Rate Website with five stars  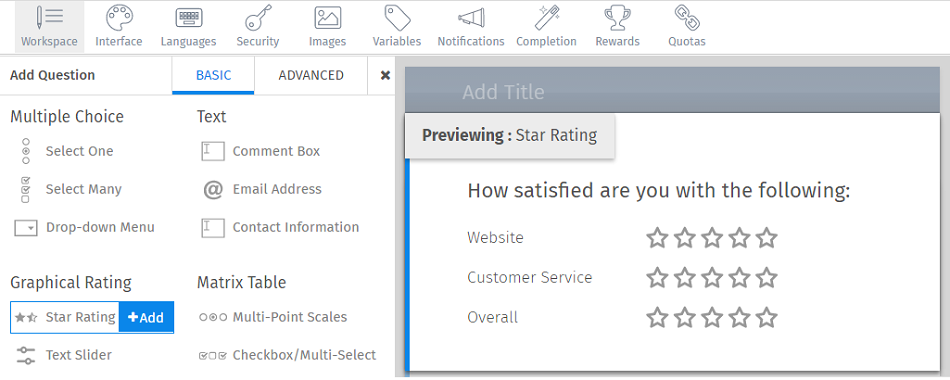pos(766,238)
